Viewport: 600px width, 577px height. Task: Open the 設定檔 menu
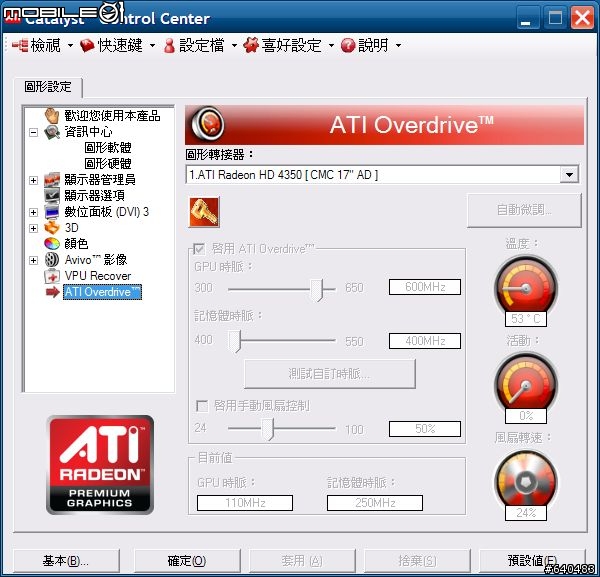click(x=201, y=45)
